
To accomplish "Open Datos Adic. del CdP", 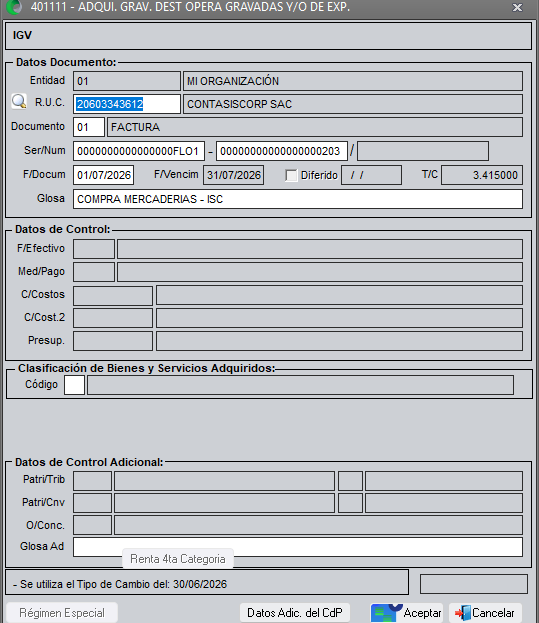I will pyautogui.click(x=295, y=613).
